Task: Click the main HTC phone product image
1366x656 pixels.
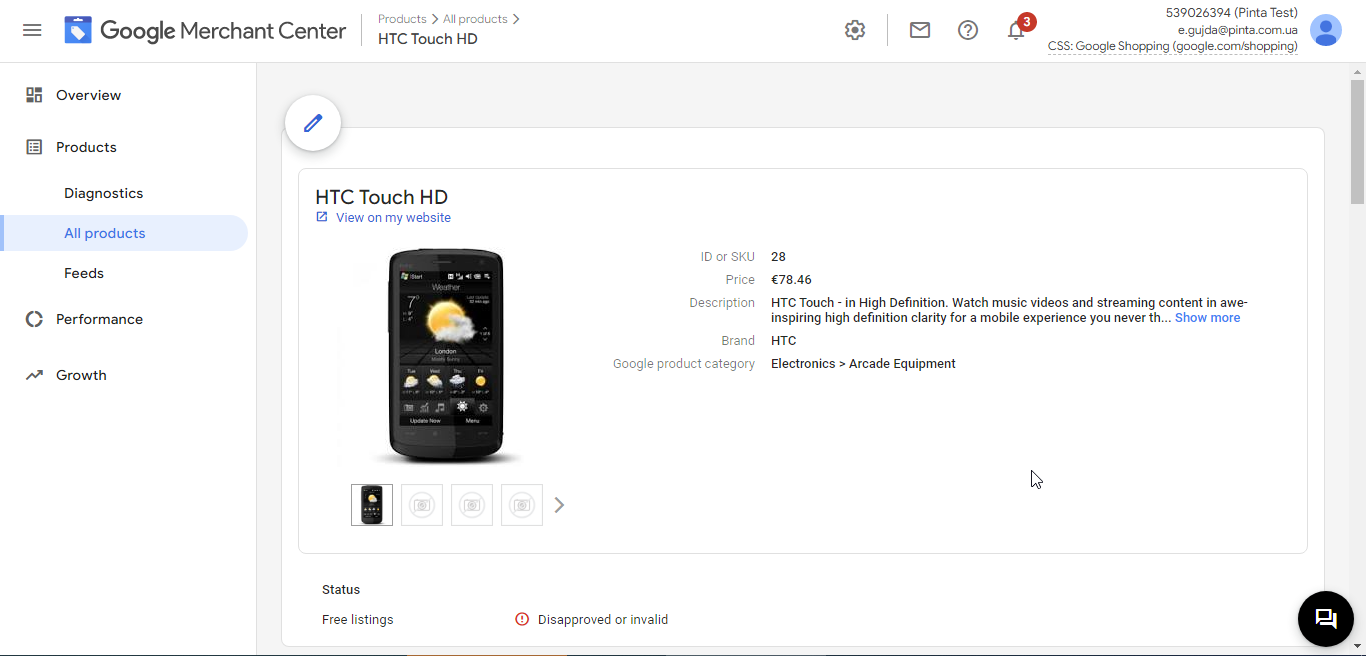Action: pos(446,357)
